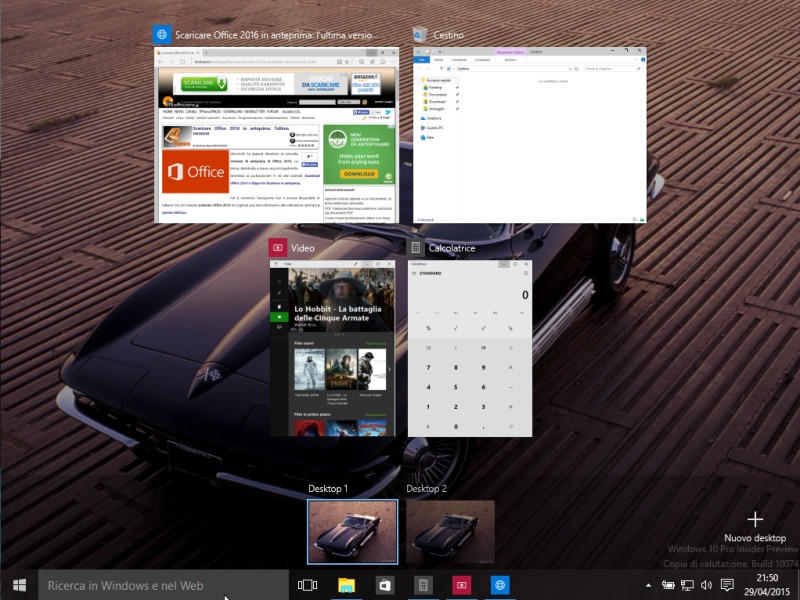
Task: Open the notification center icon
Action: click(x=727, y=585)
